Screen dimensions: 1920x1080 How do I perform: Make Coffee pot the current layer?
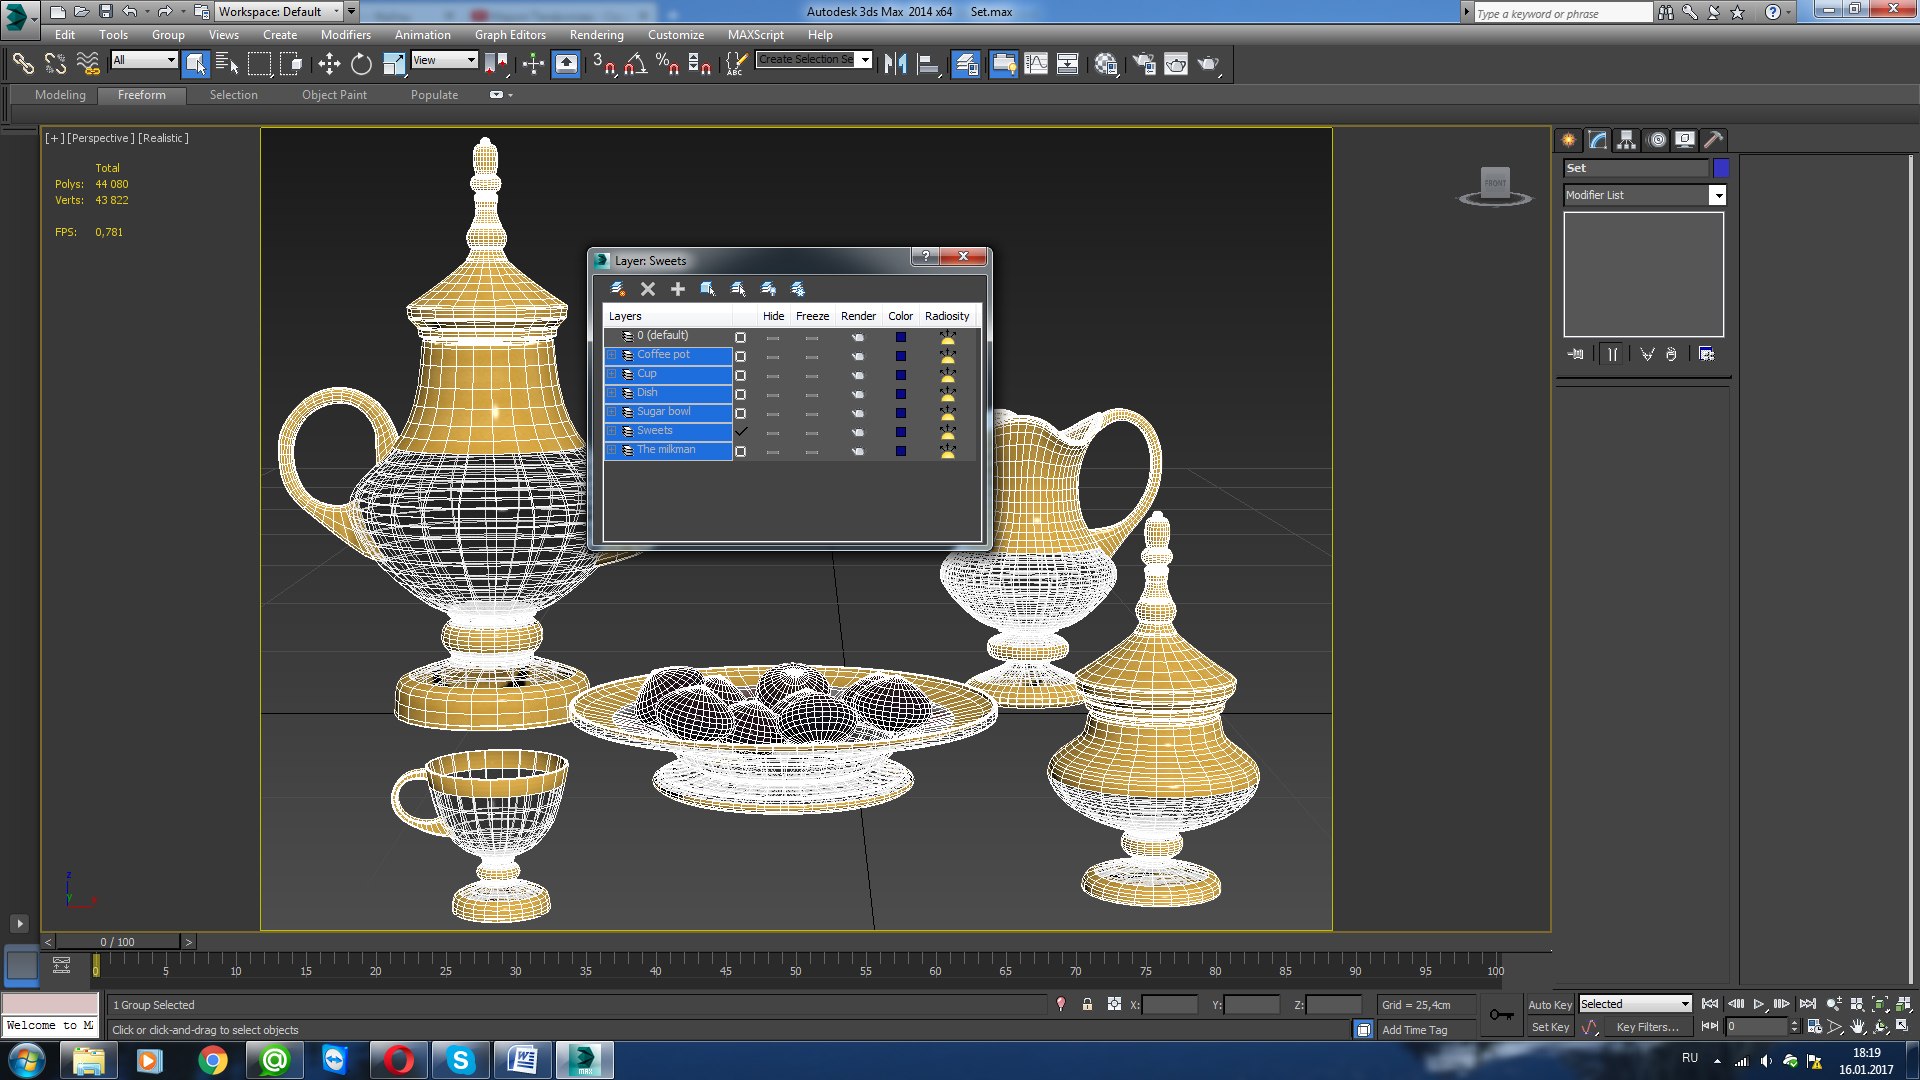[x=741, y=356]
